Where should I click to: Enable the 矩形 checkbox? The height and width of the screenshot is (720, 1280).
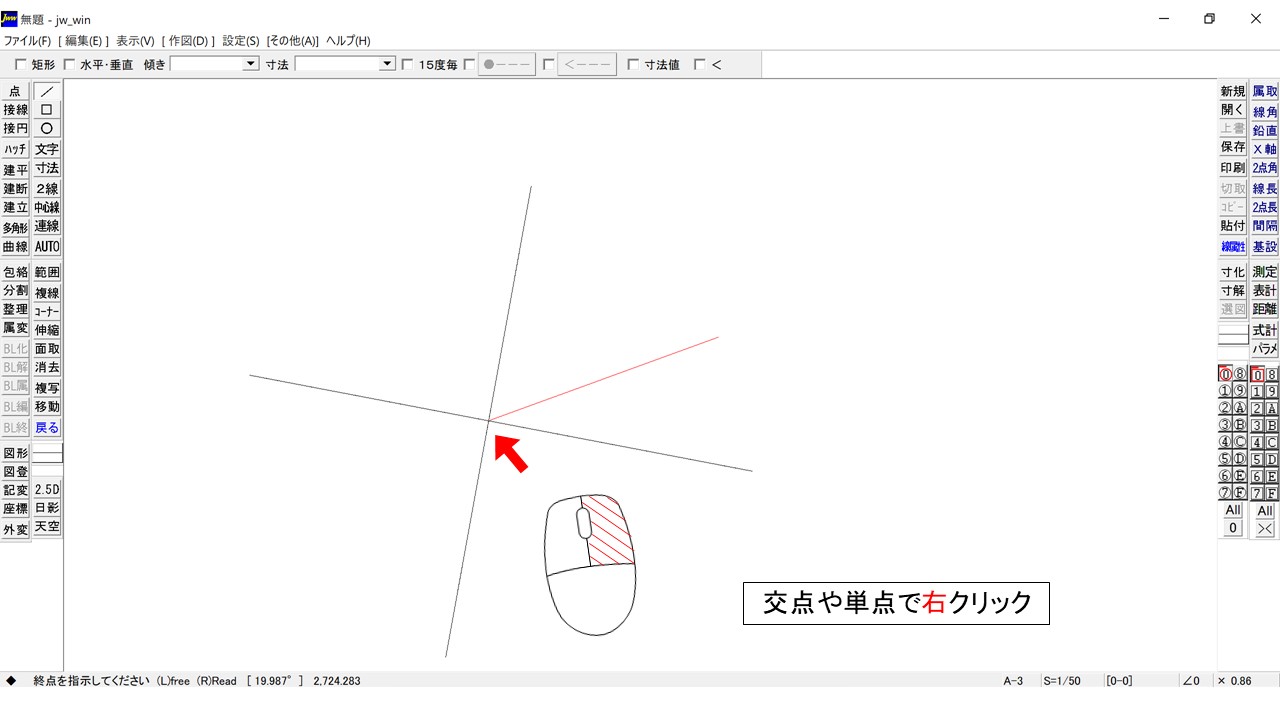(x=21, y=65)
